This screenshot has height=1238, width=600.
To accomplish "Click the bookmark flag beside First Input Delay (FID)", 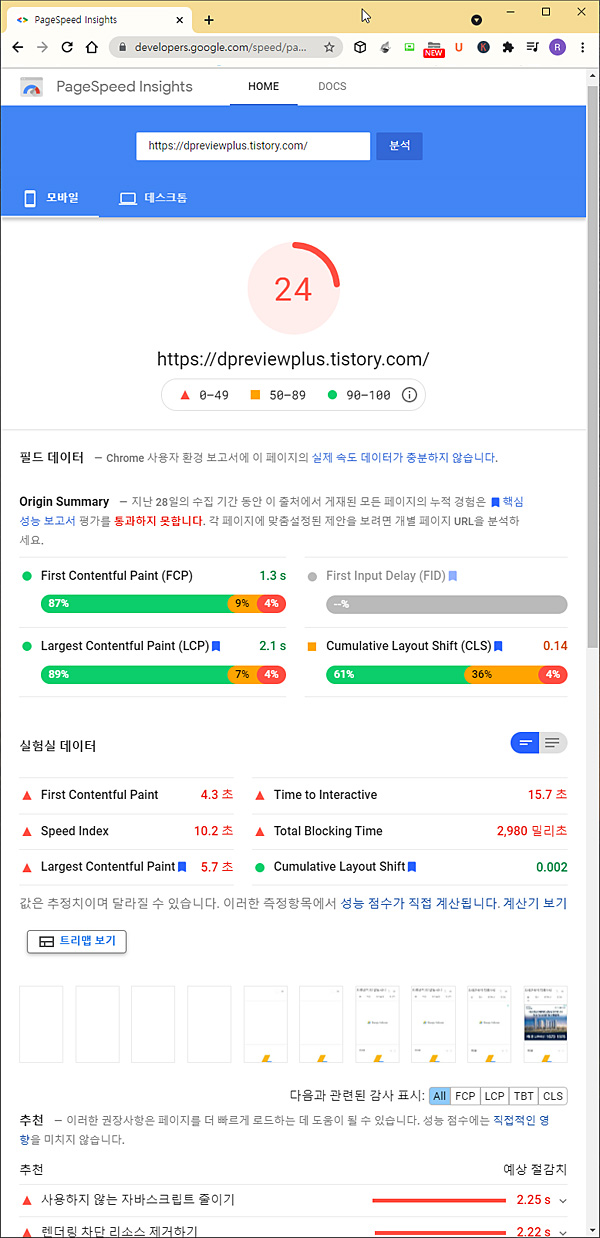I will tap(453, 576).
